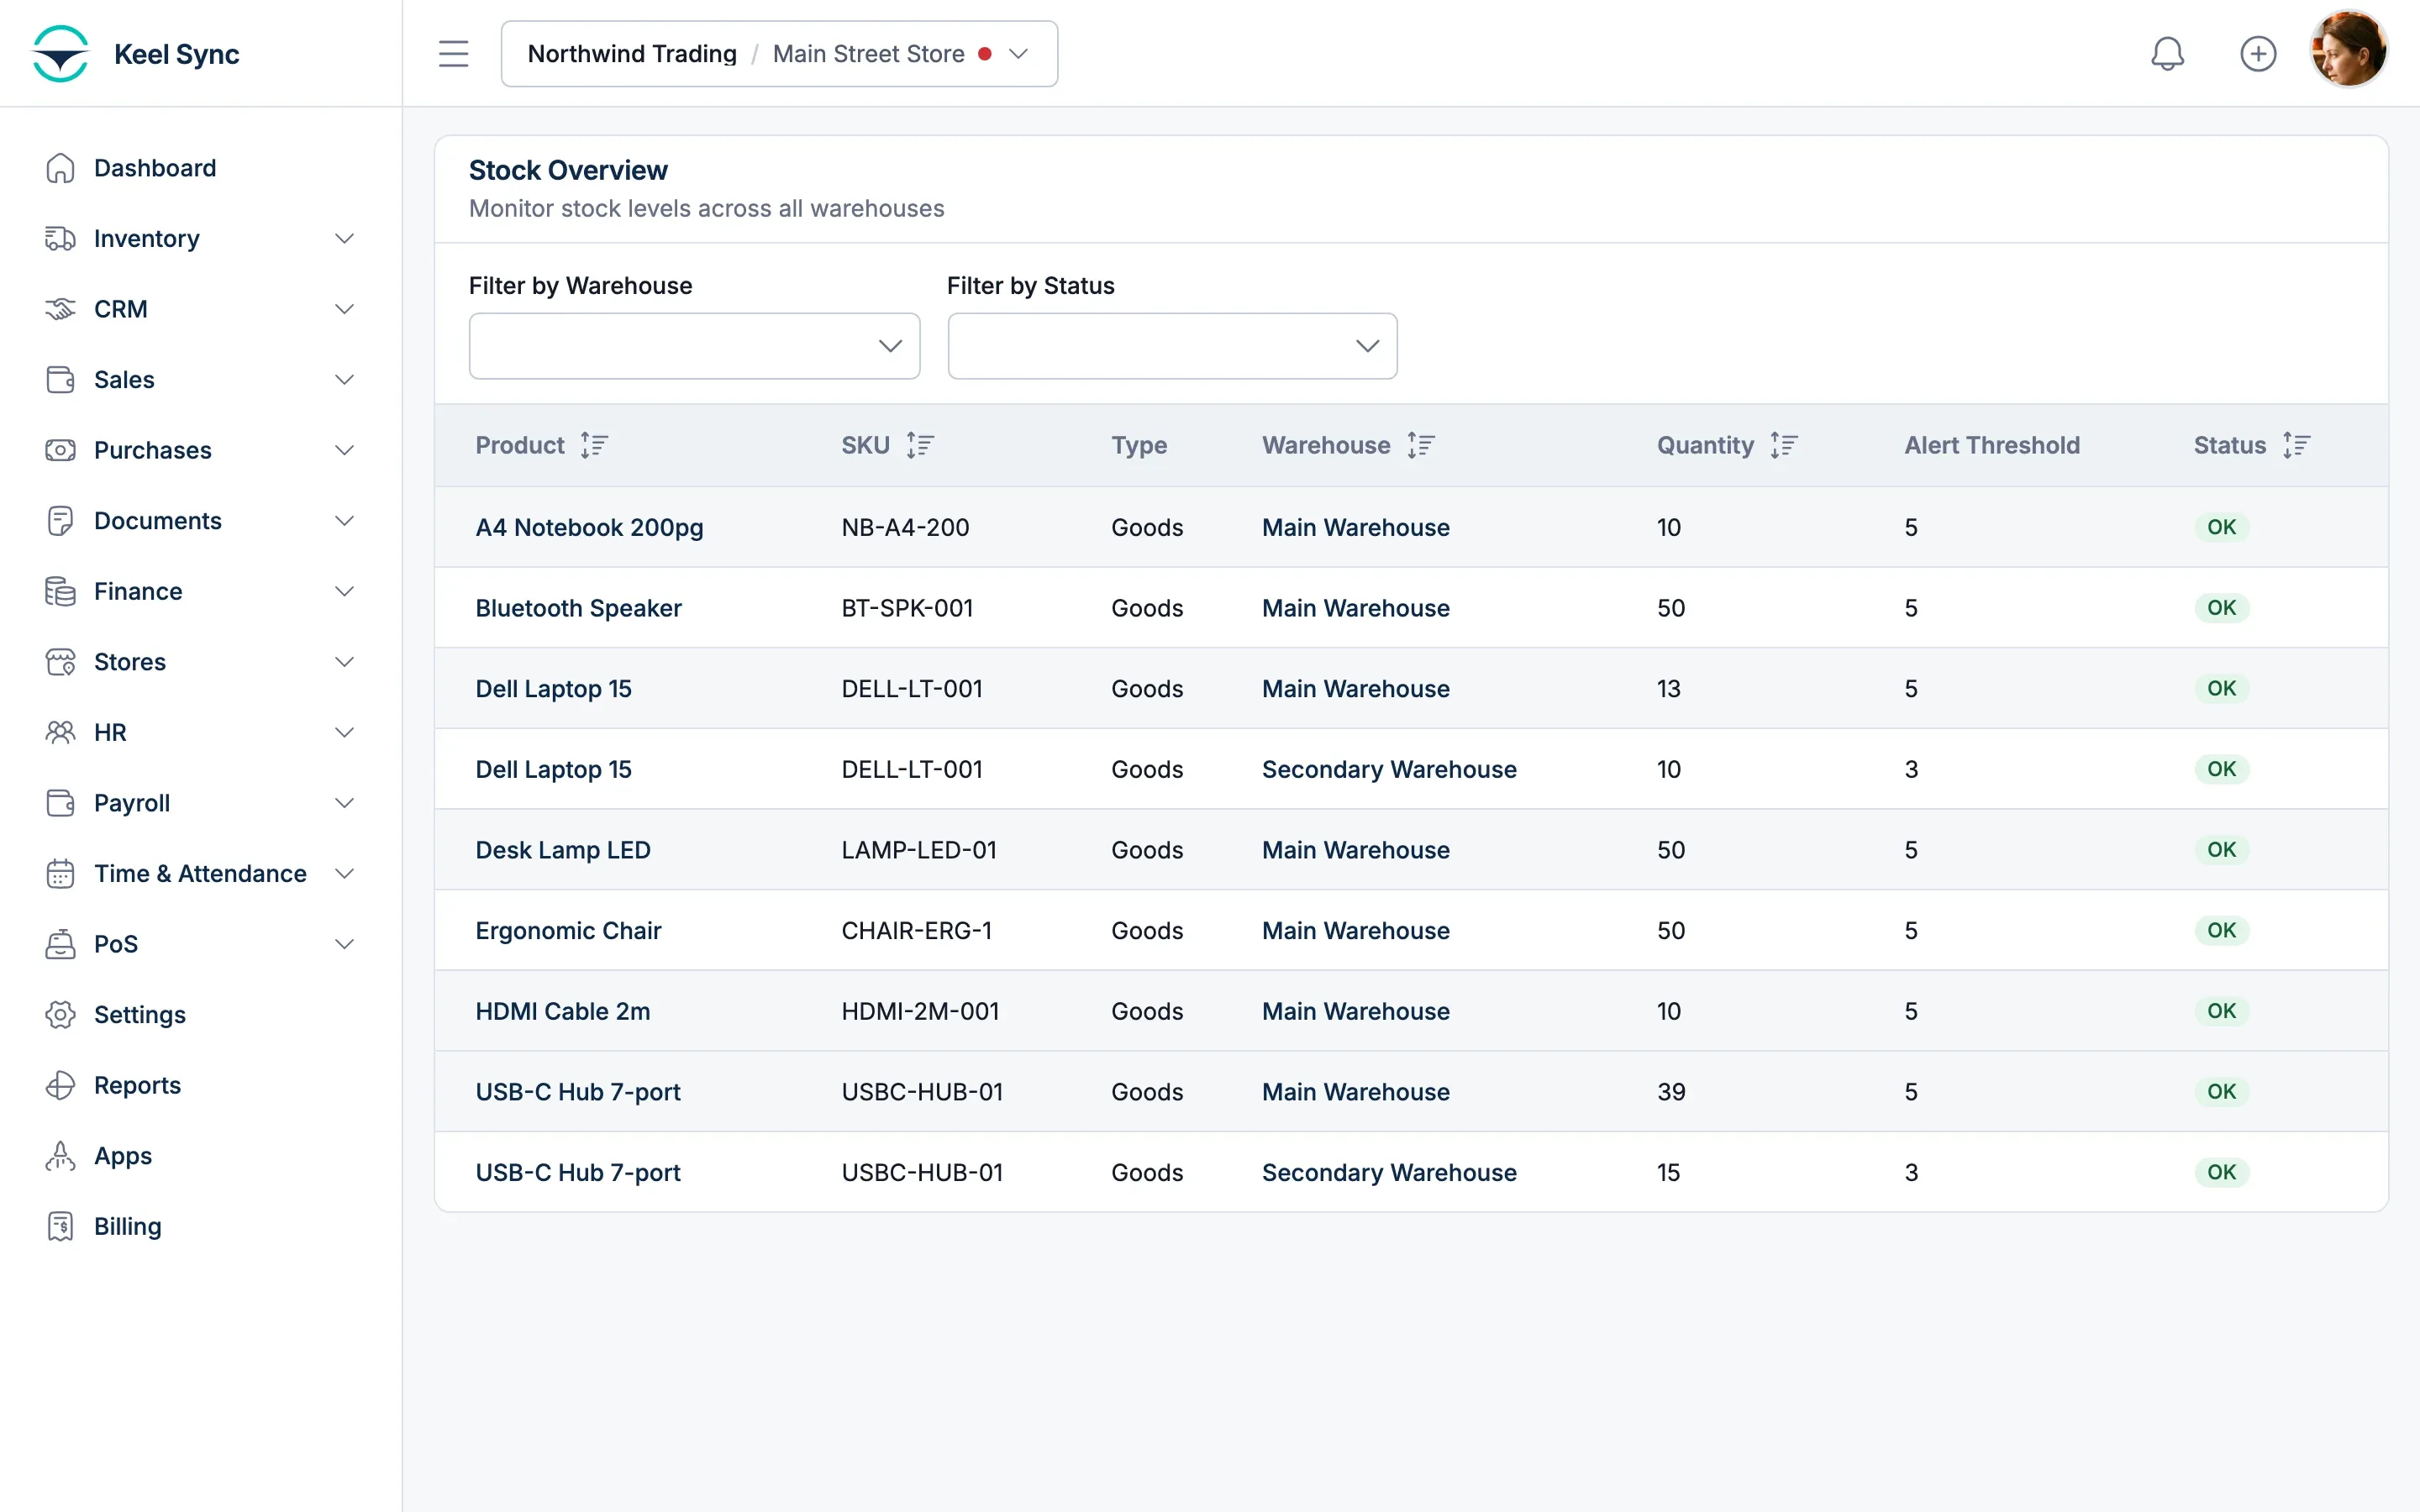The width and height of the screenshot is (2420, 1512).
Task: Click the Settings gear icon in sidebar
Action: (60, 1014)
